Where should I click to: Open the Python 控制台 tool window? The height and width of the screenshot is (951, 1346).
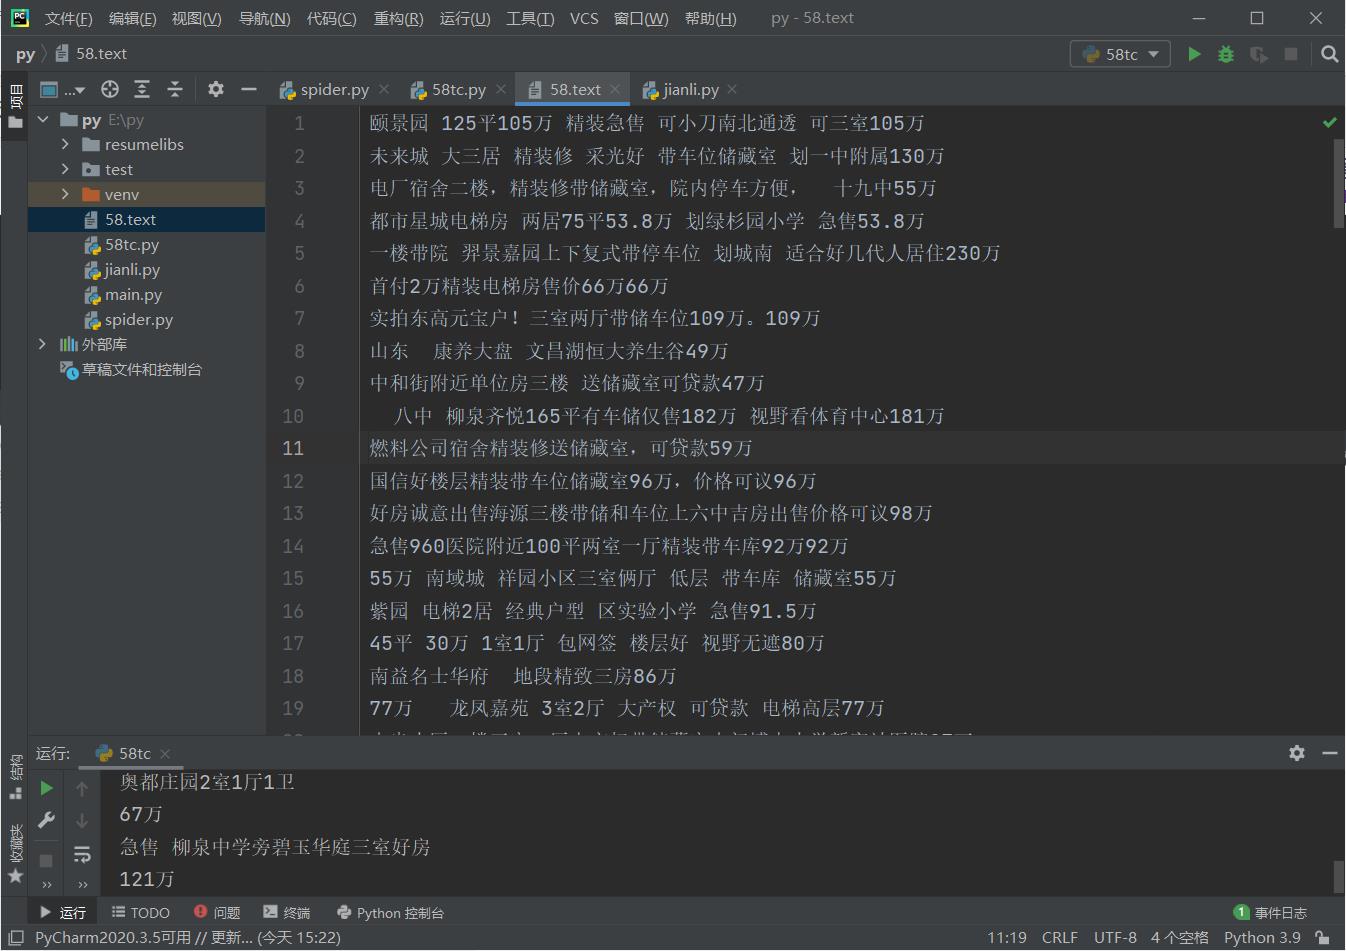[390, 912]
